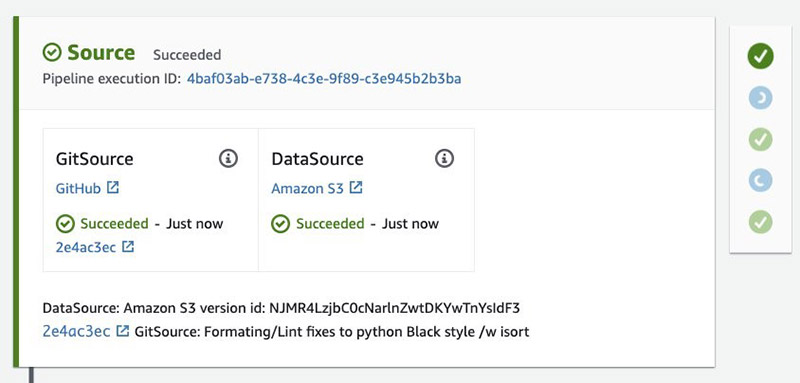Select the first dark green checkmark stage indicator

[x=761, y=56]
